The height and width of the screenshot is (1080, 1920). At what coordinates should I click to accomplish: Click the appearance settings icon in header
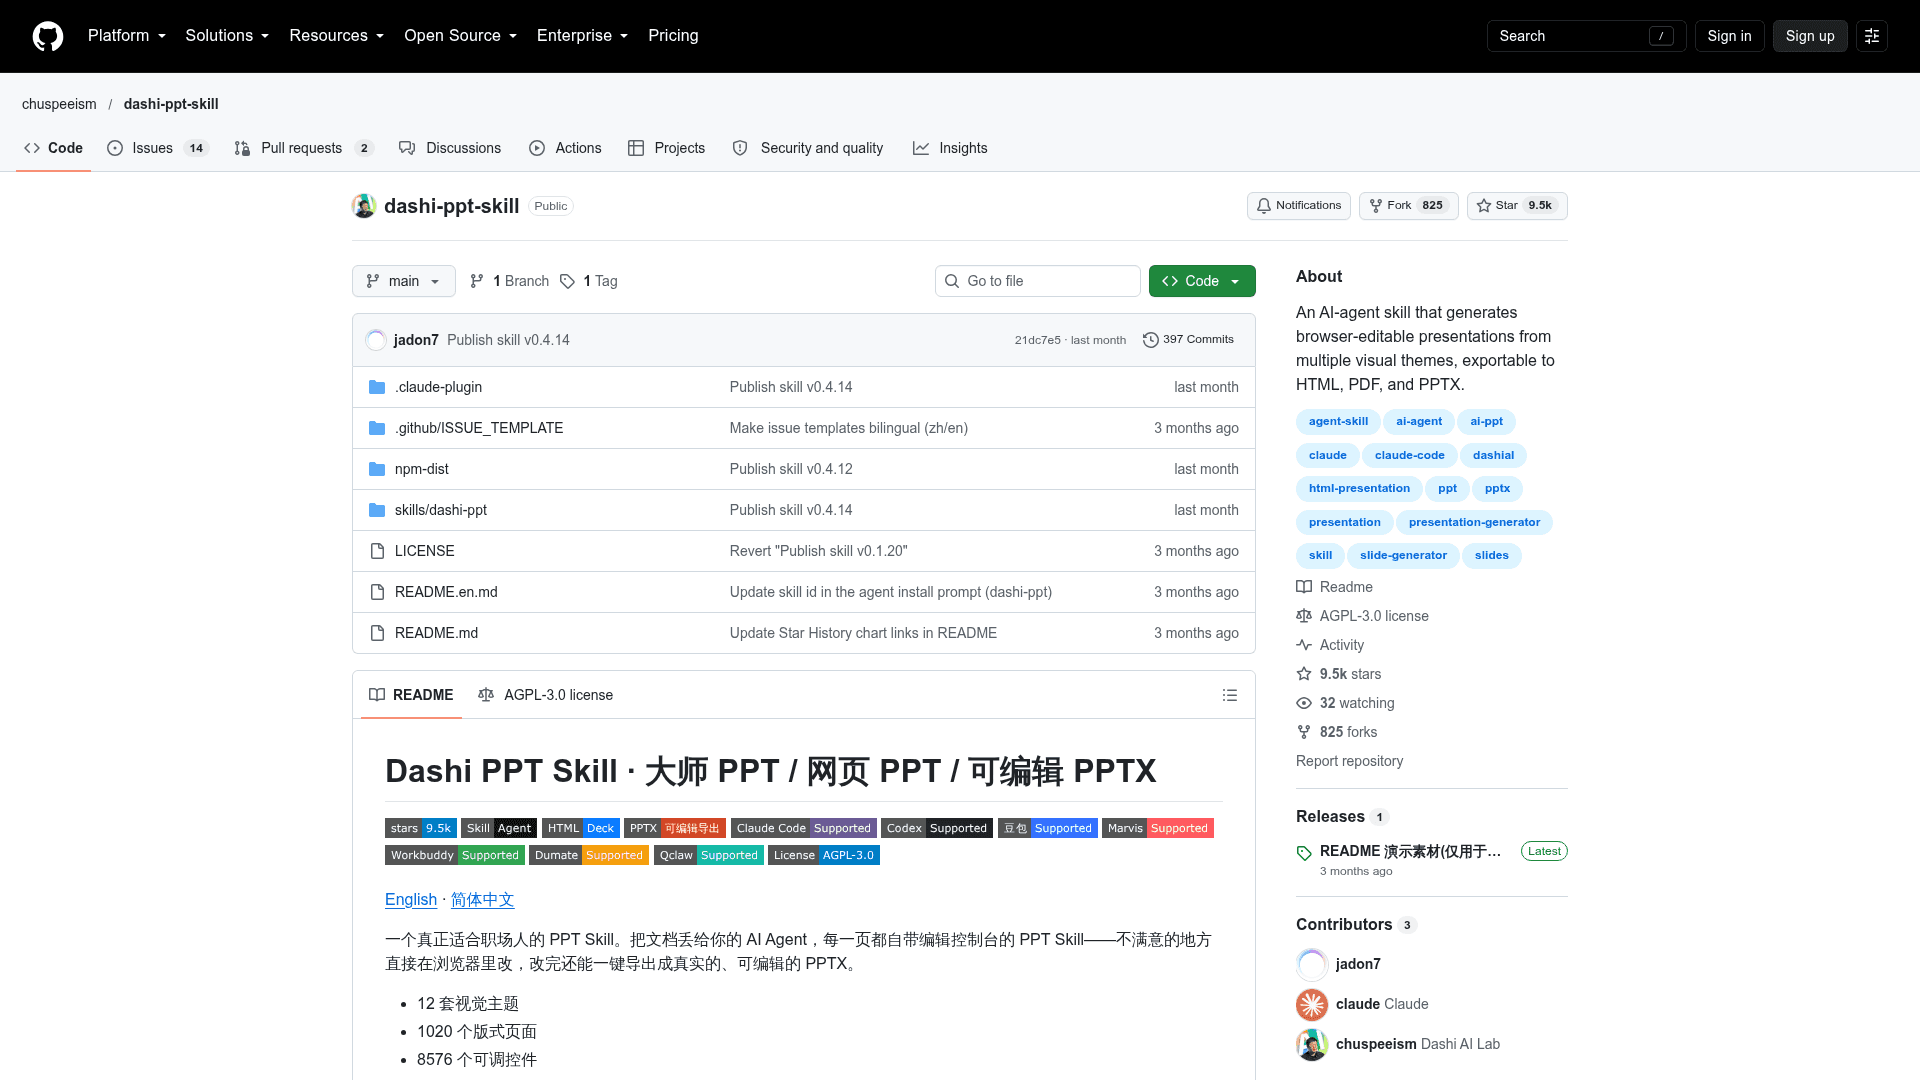(x=1872, y=36)
